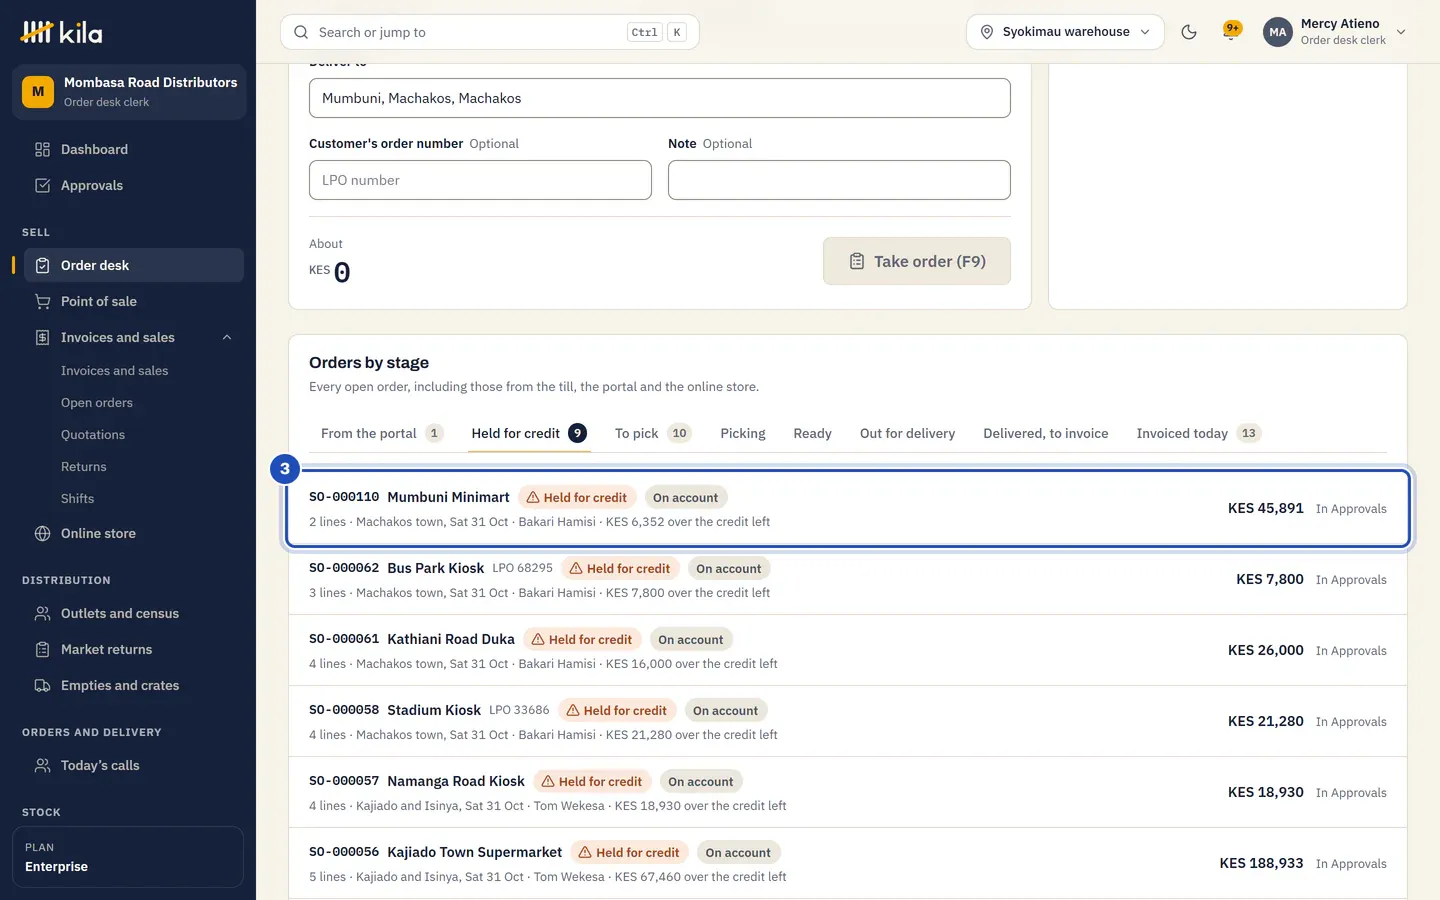
Task: Open order SO-000062 Bus Park Kiosk
Action: tap(848, 580)
